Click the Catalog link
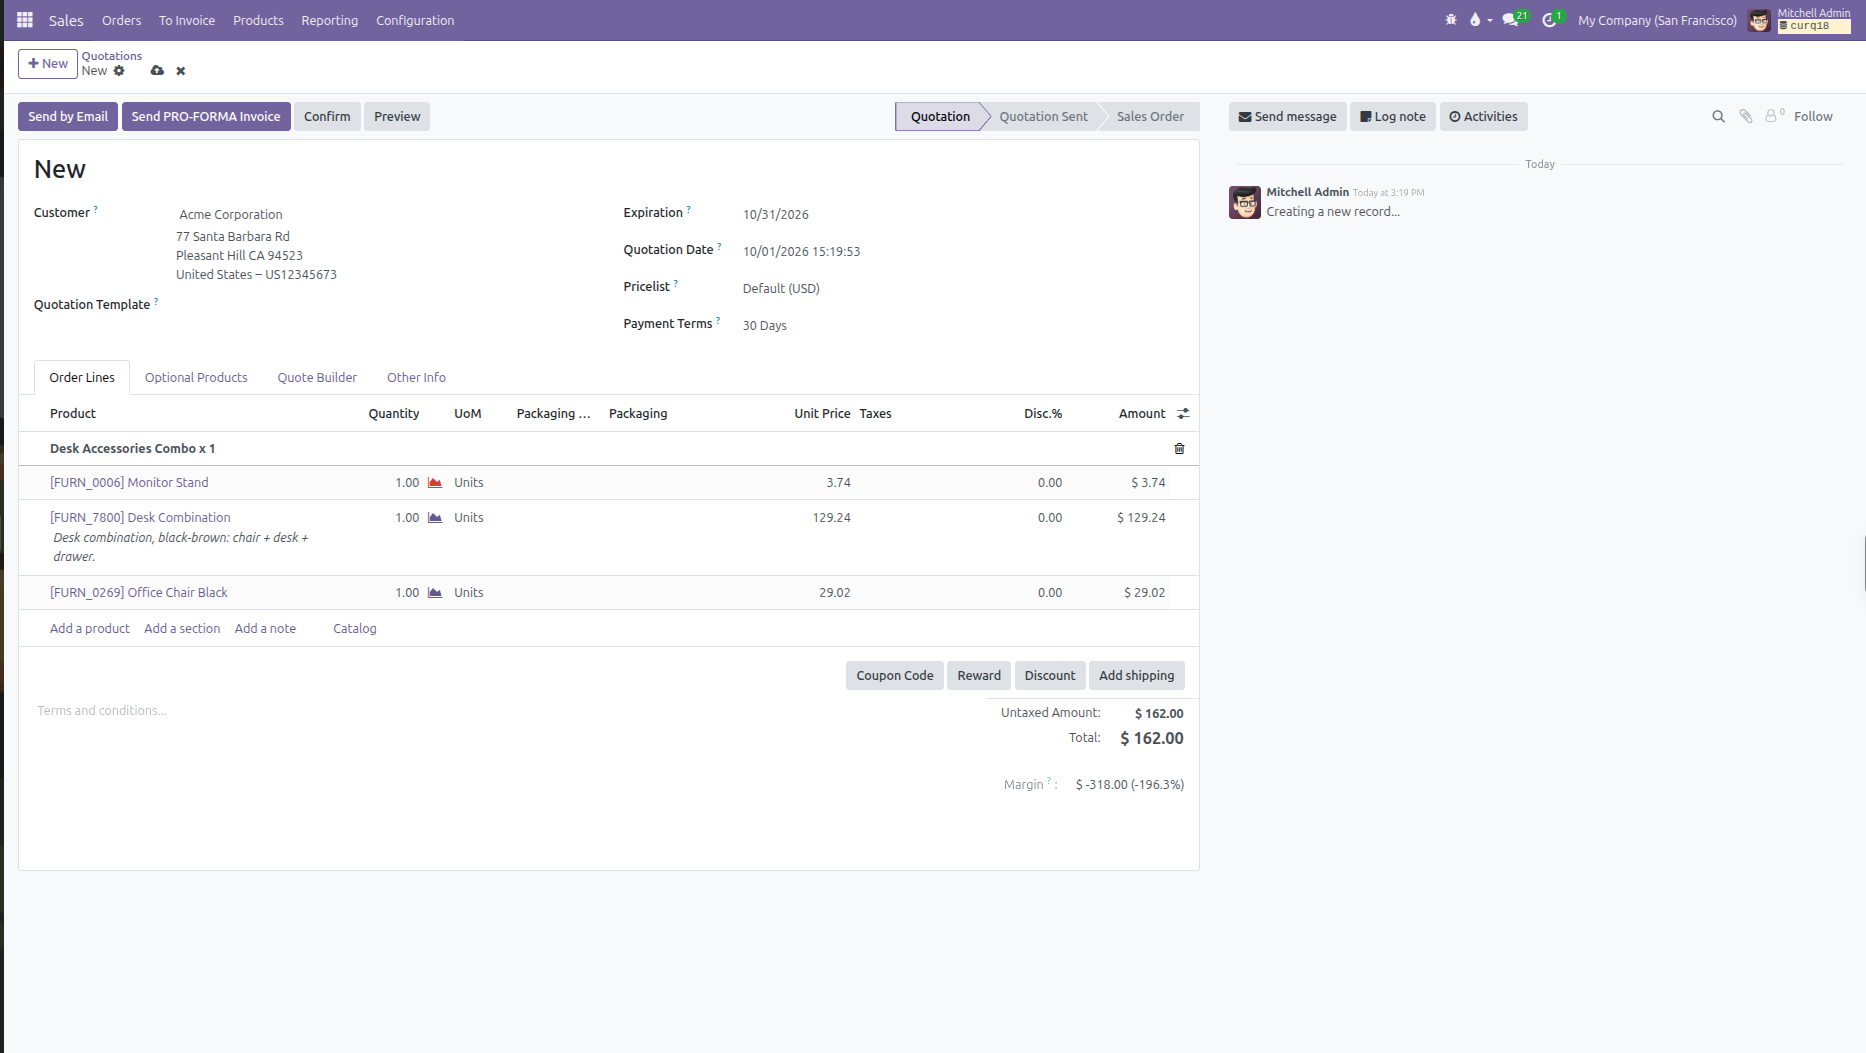The image size is (1866, 1053). point(355,629)
